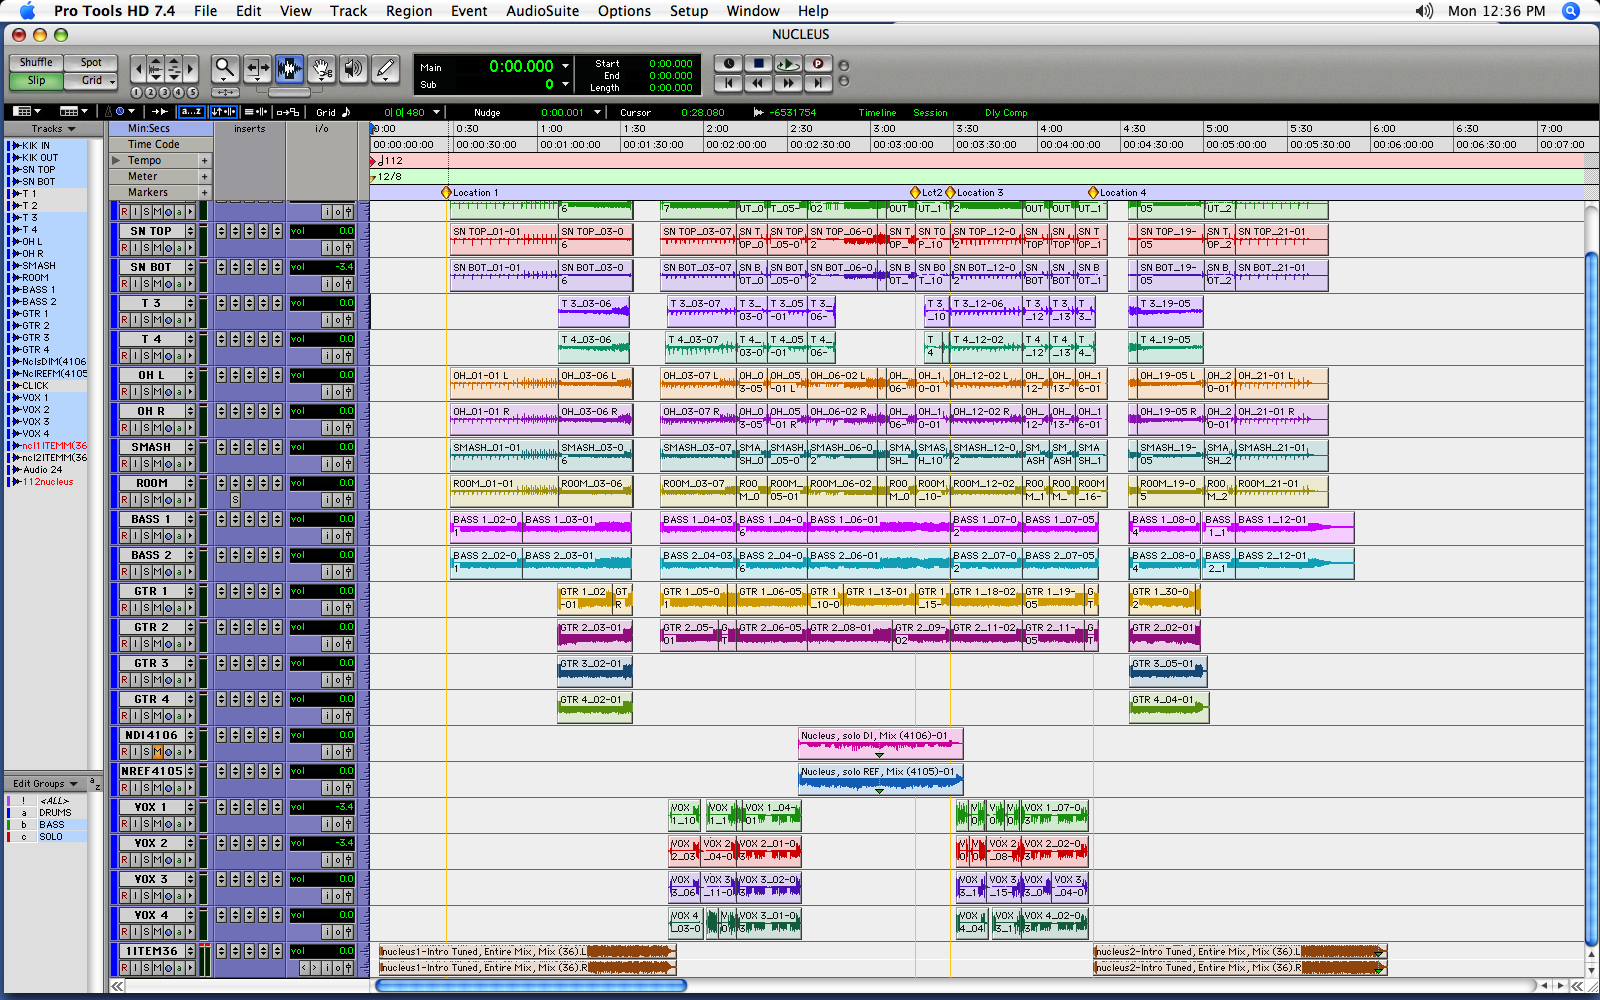
Task: Click the Stop transport button
Action: coord(758,63)
